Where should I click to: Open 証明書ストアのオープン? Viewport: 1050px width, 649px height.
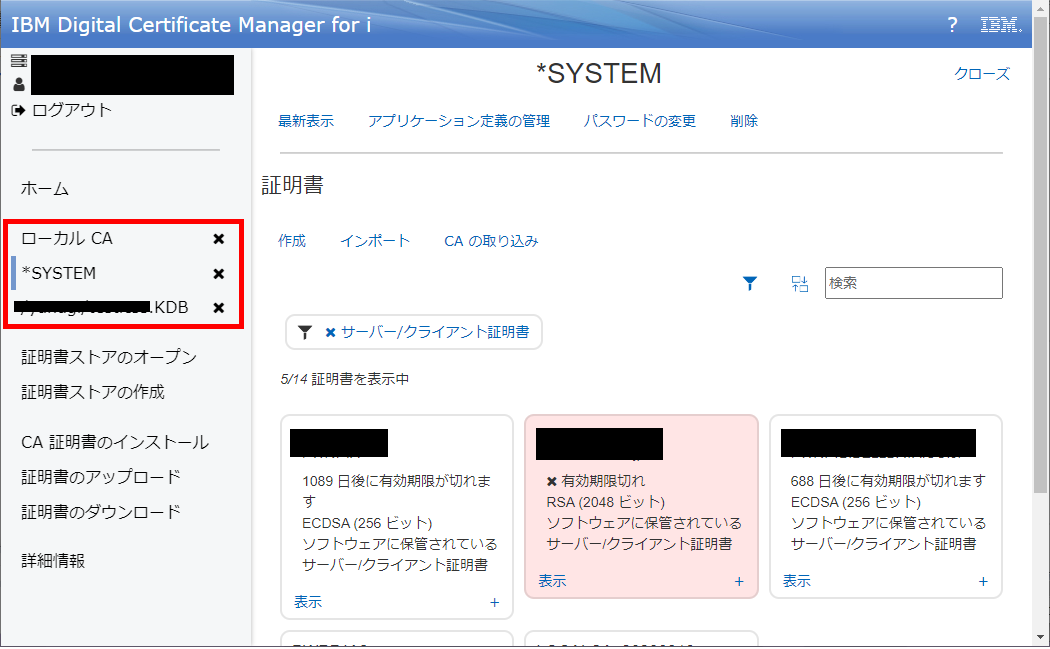[x=109, y=357]
